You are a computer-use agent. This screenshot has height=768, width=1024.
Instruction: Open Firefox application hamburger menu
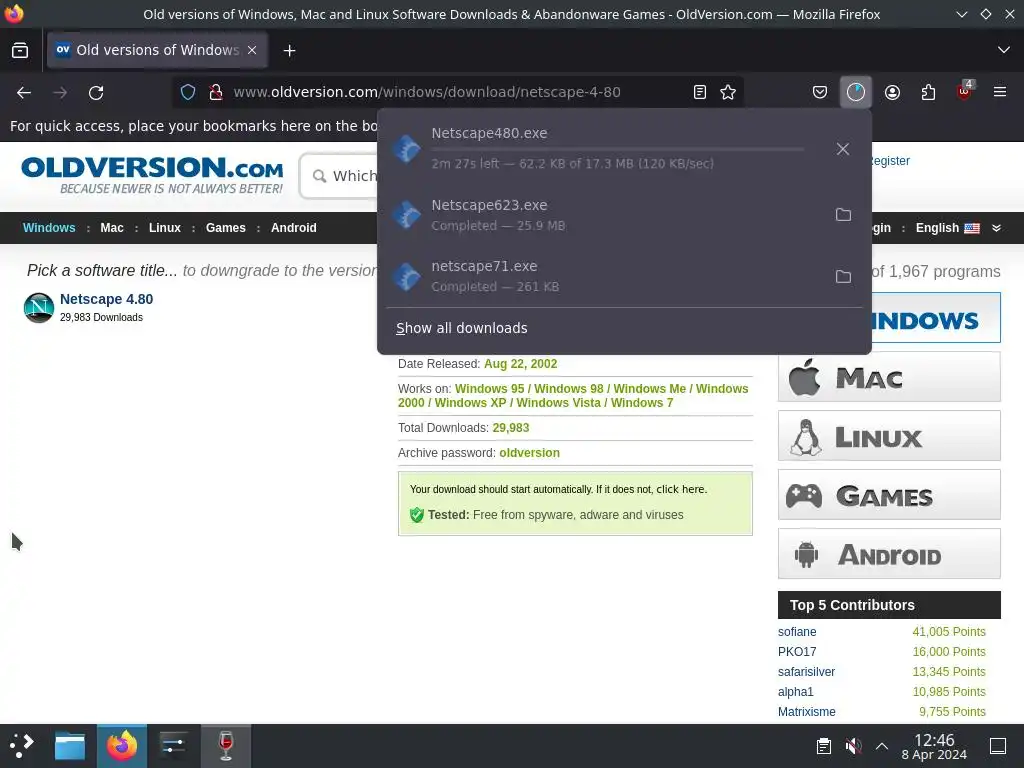tap(999, 92)
